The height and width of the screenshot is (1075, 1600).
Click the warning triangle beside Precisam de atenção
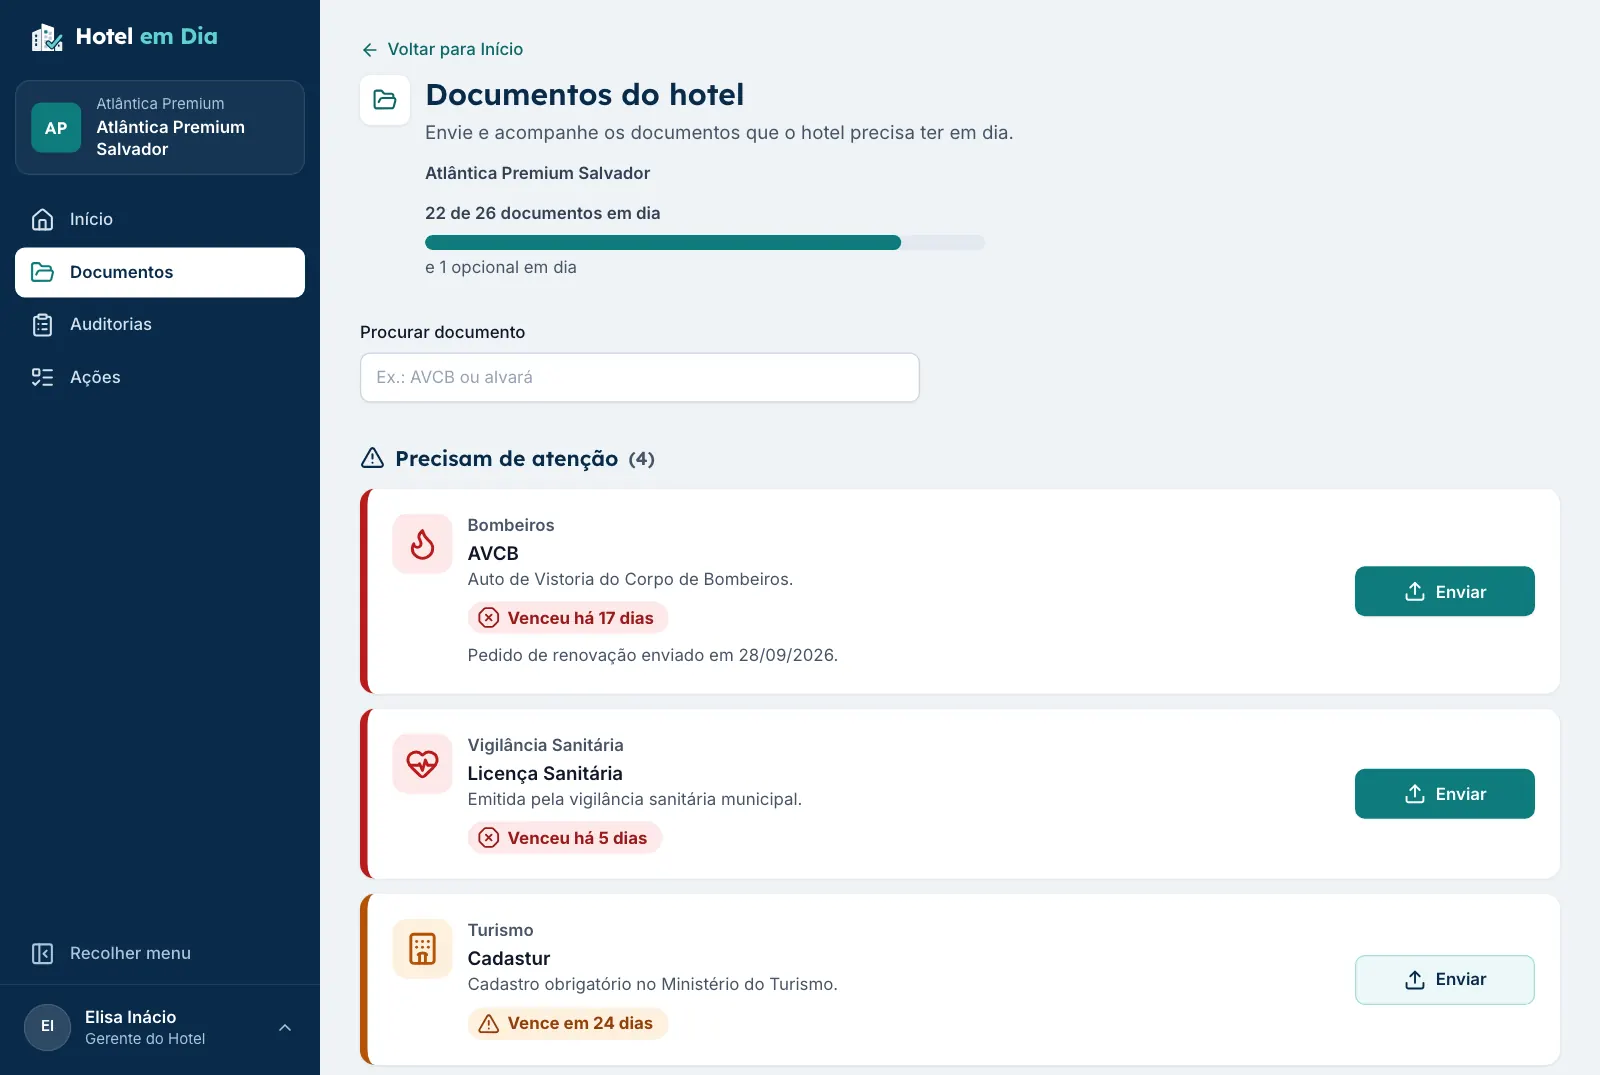[x=372, y=458]
